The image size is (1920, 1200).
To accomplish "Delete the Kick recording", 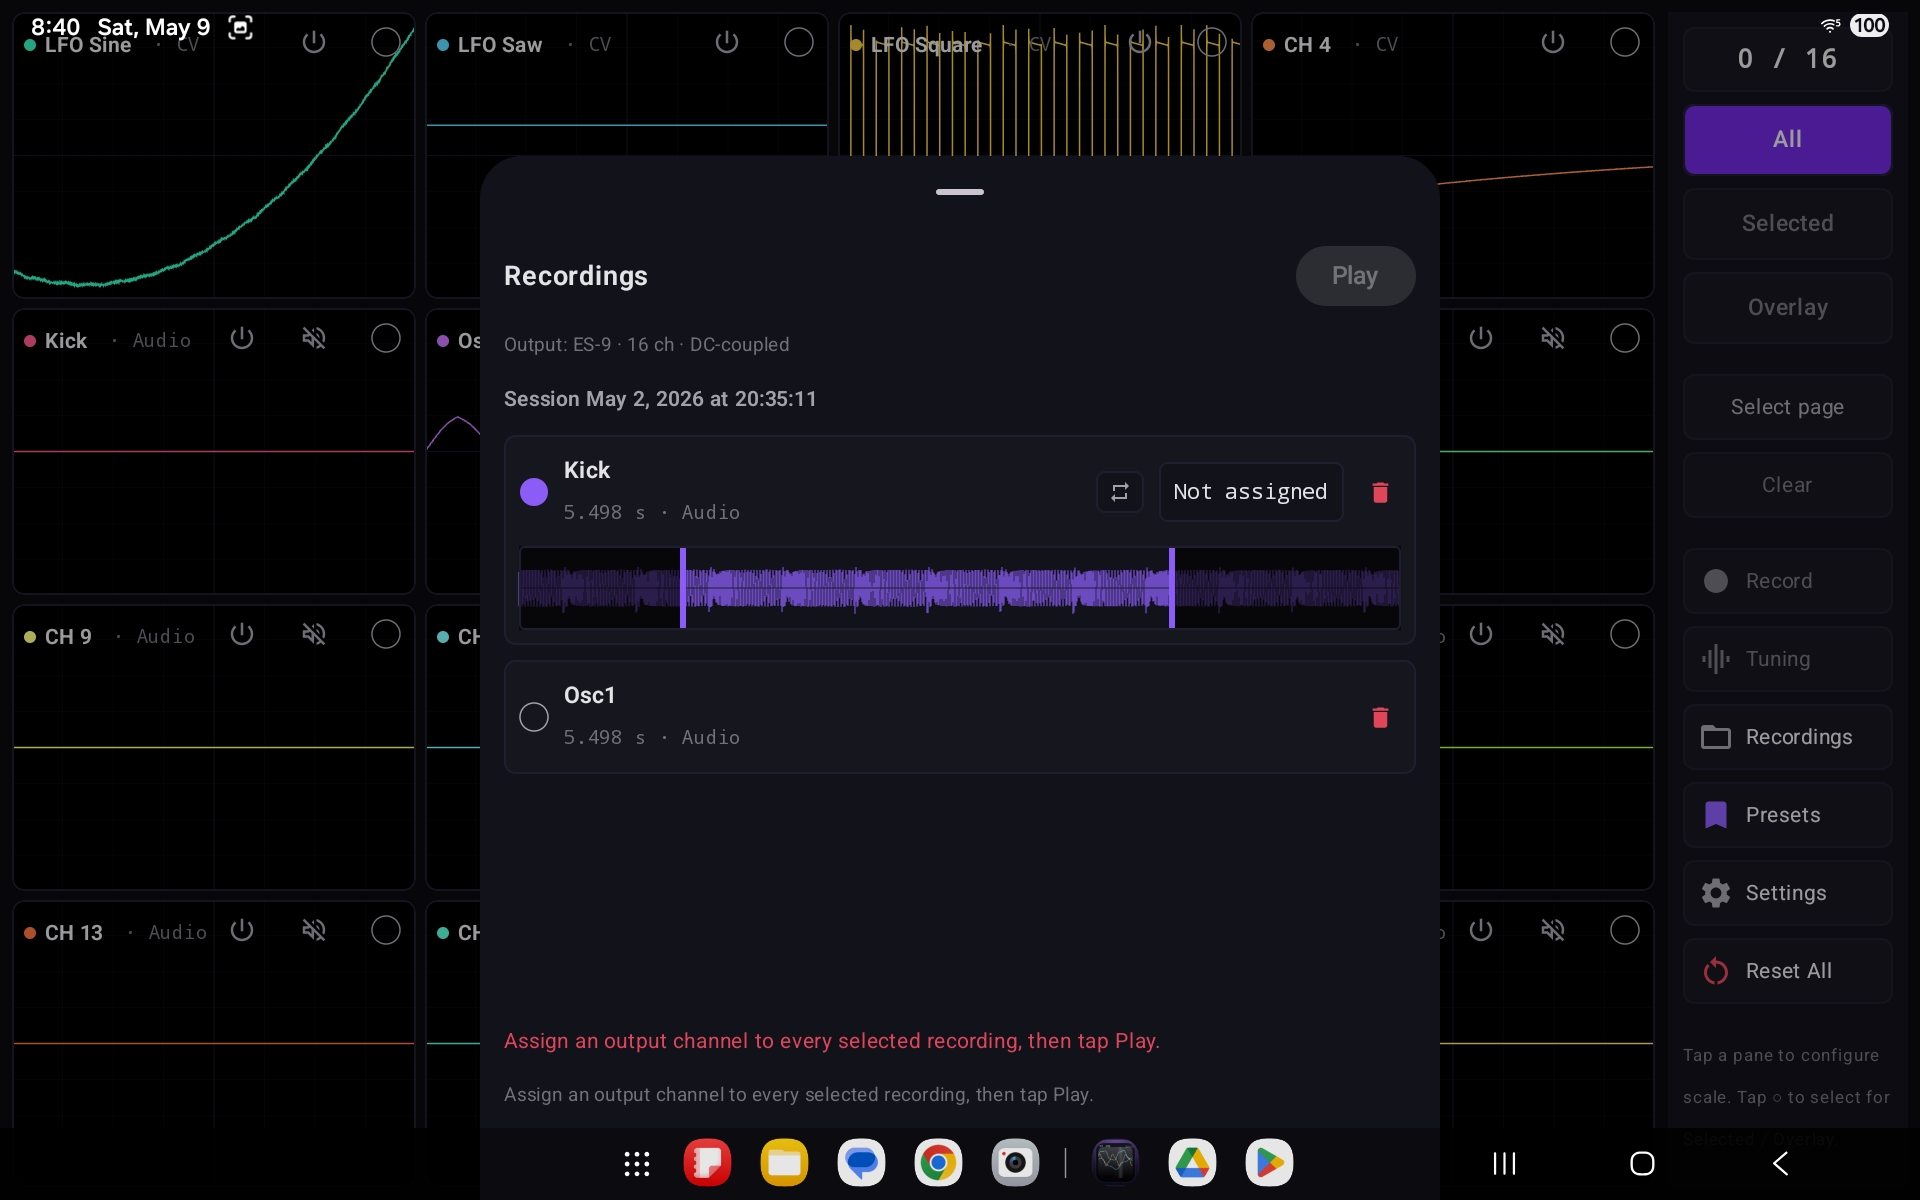I will (1380, 492).
